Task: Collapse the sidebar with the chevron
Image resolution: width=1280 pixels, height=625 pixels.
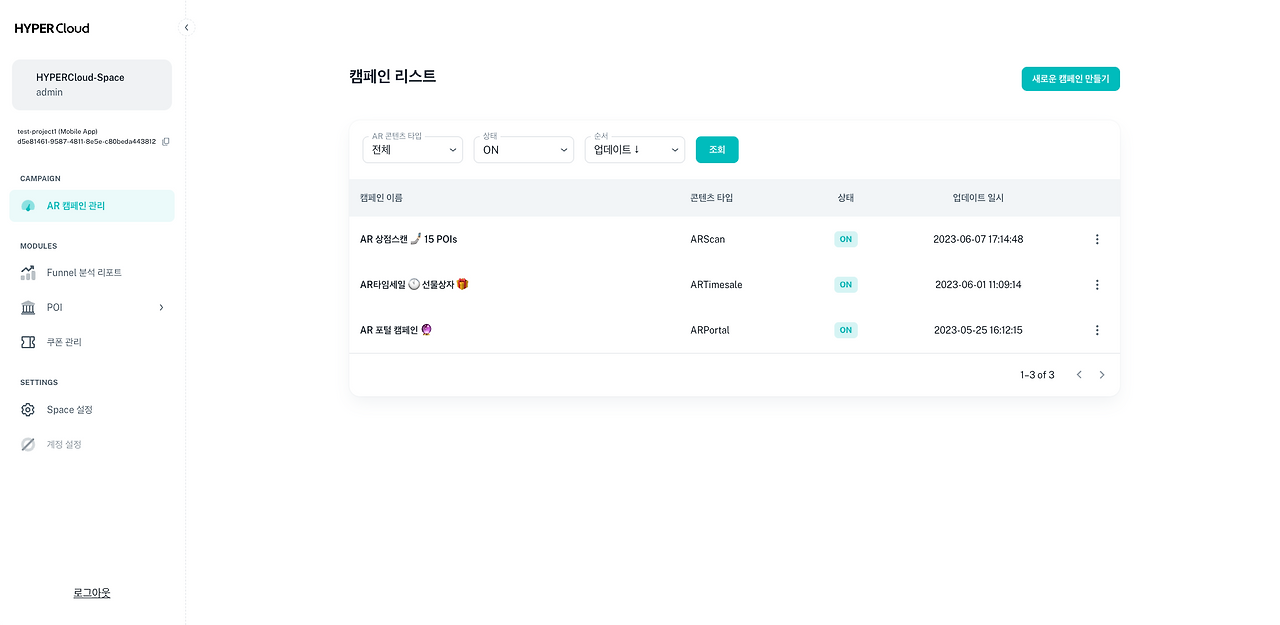Action: click(186, 28)
